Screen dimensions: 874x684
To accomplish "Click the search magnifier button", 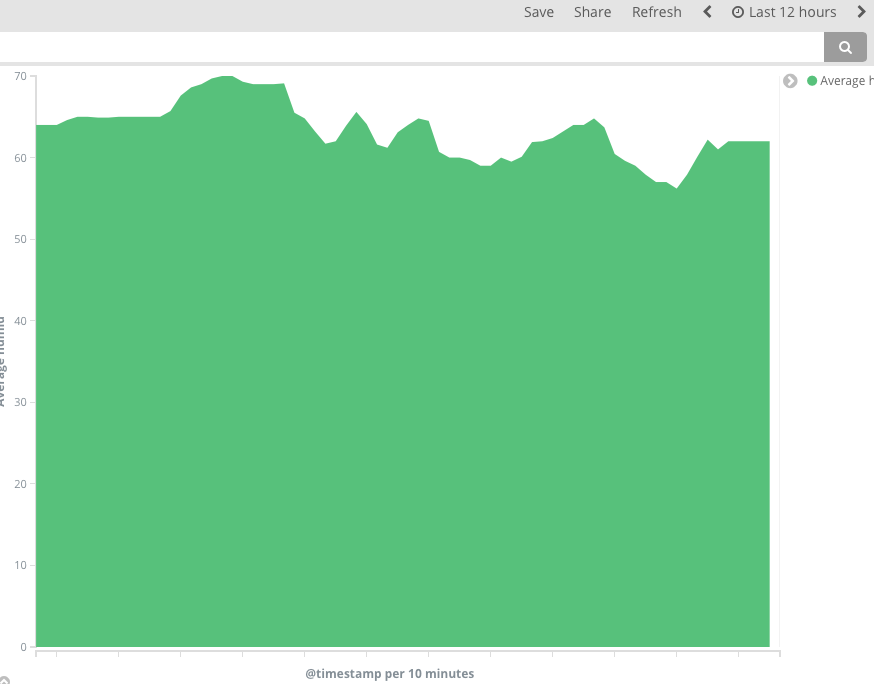I will click(x=845, y=47).
